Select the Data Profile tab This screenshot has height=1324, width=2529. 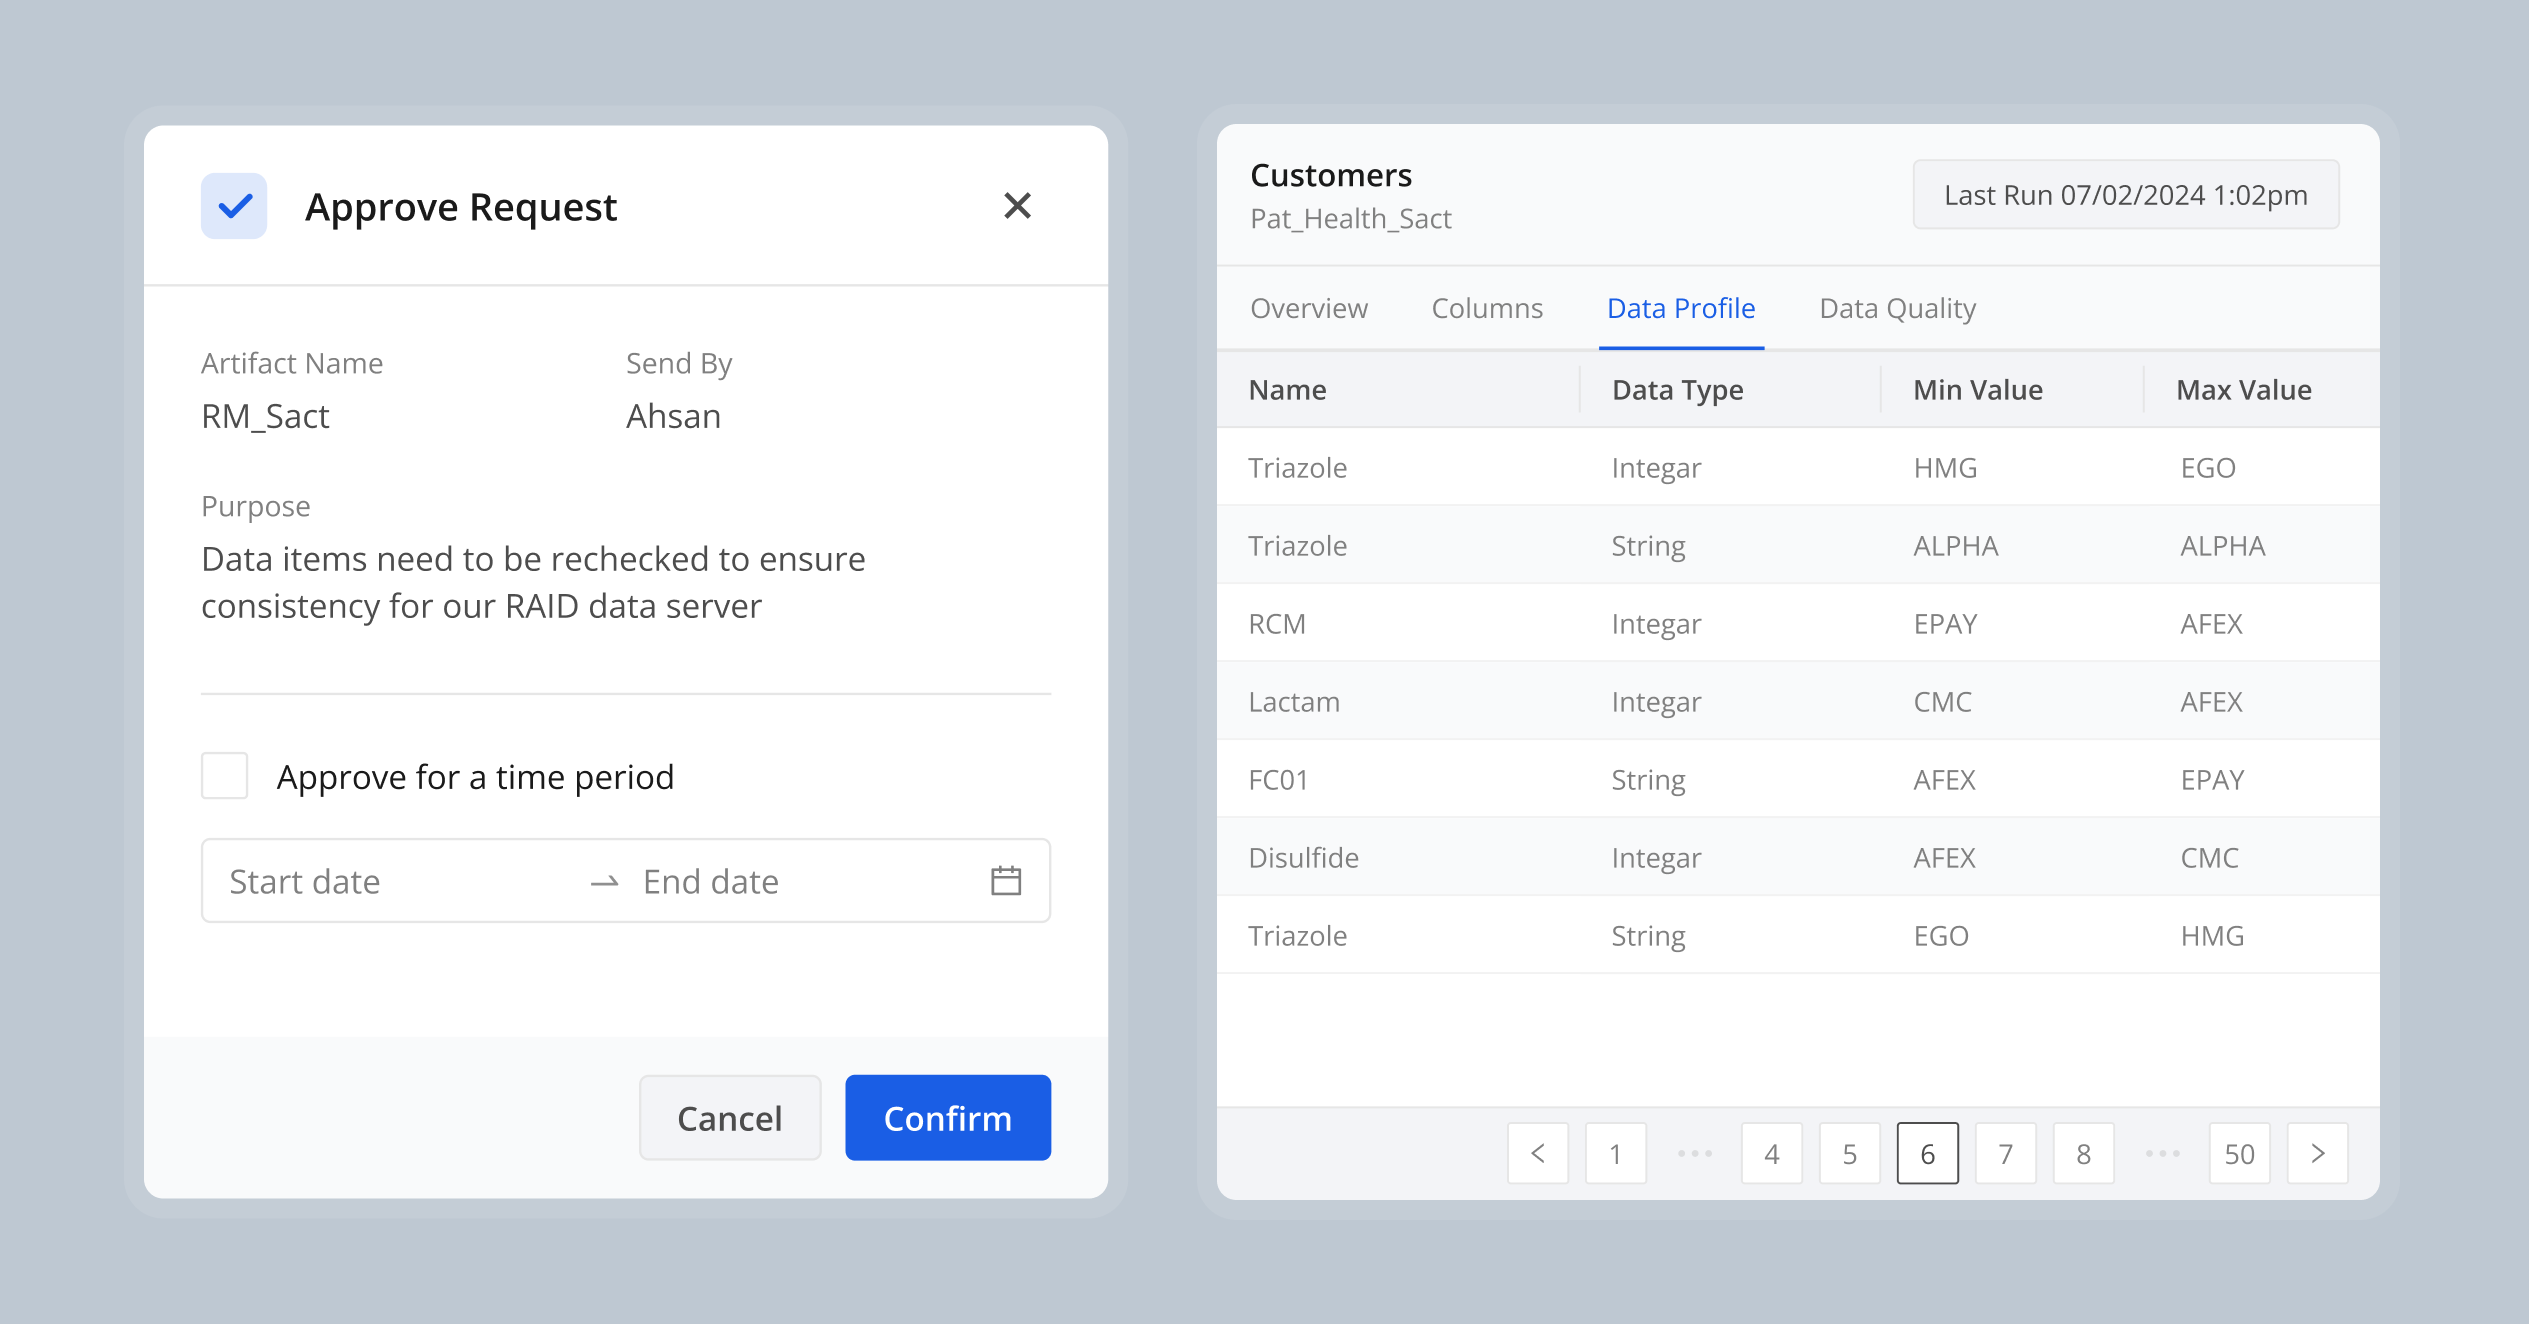coord(1681,308)
